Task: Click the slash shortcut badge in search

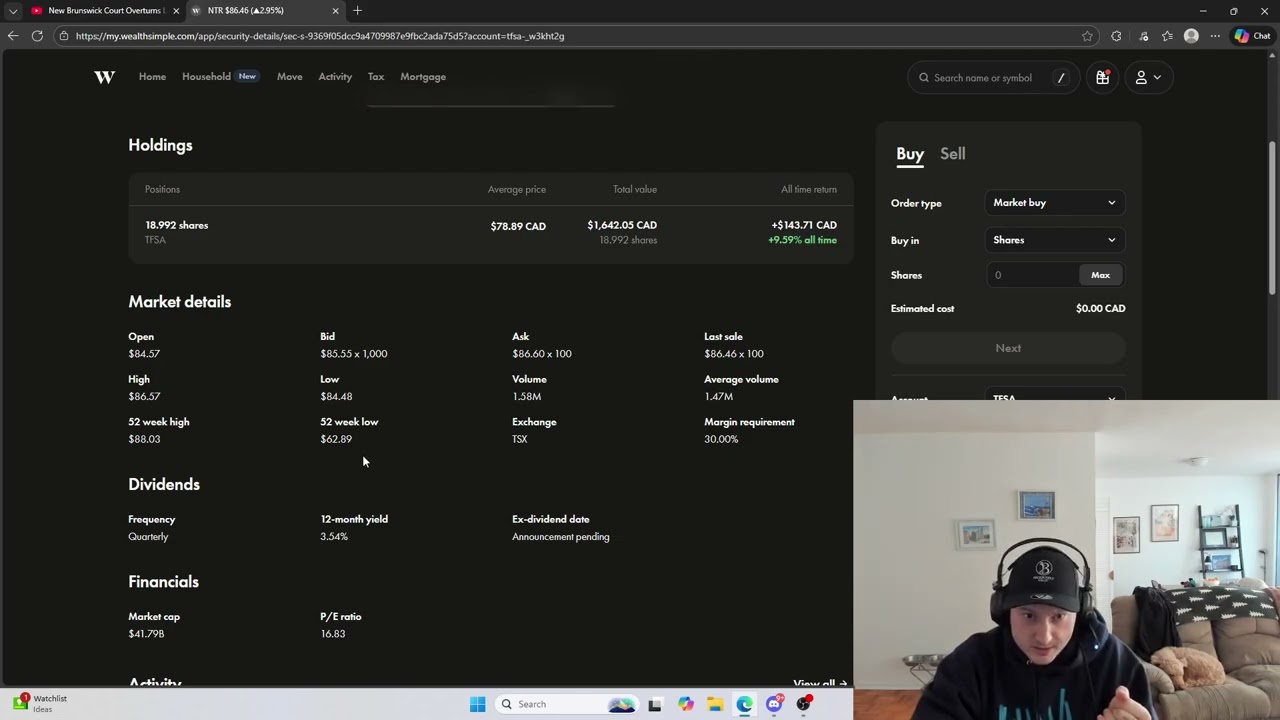Action: (x=1061, y=77)
